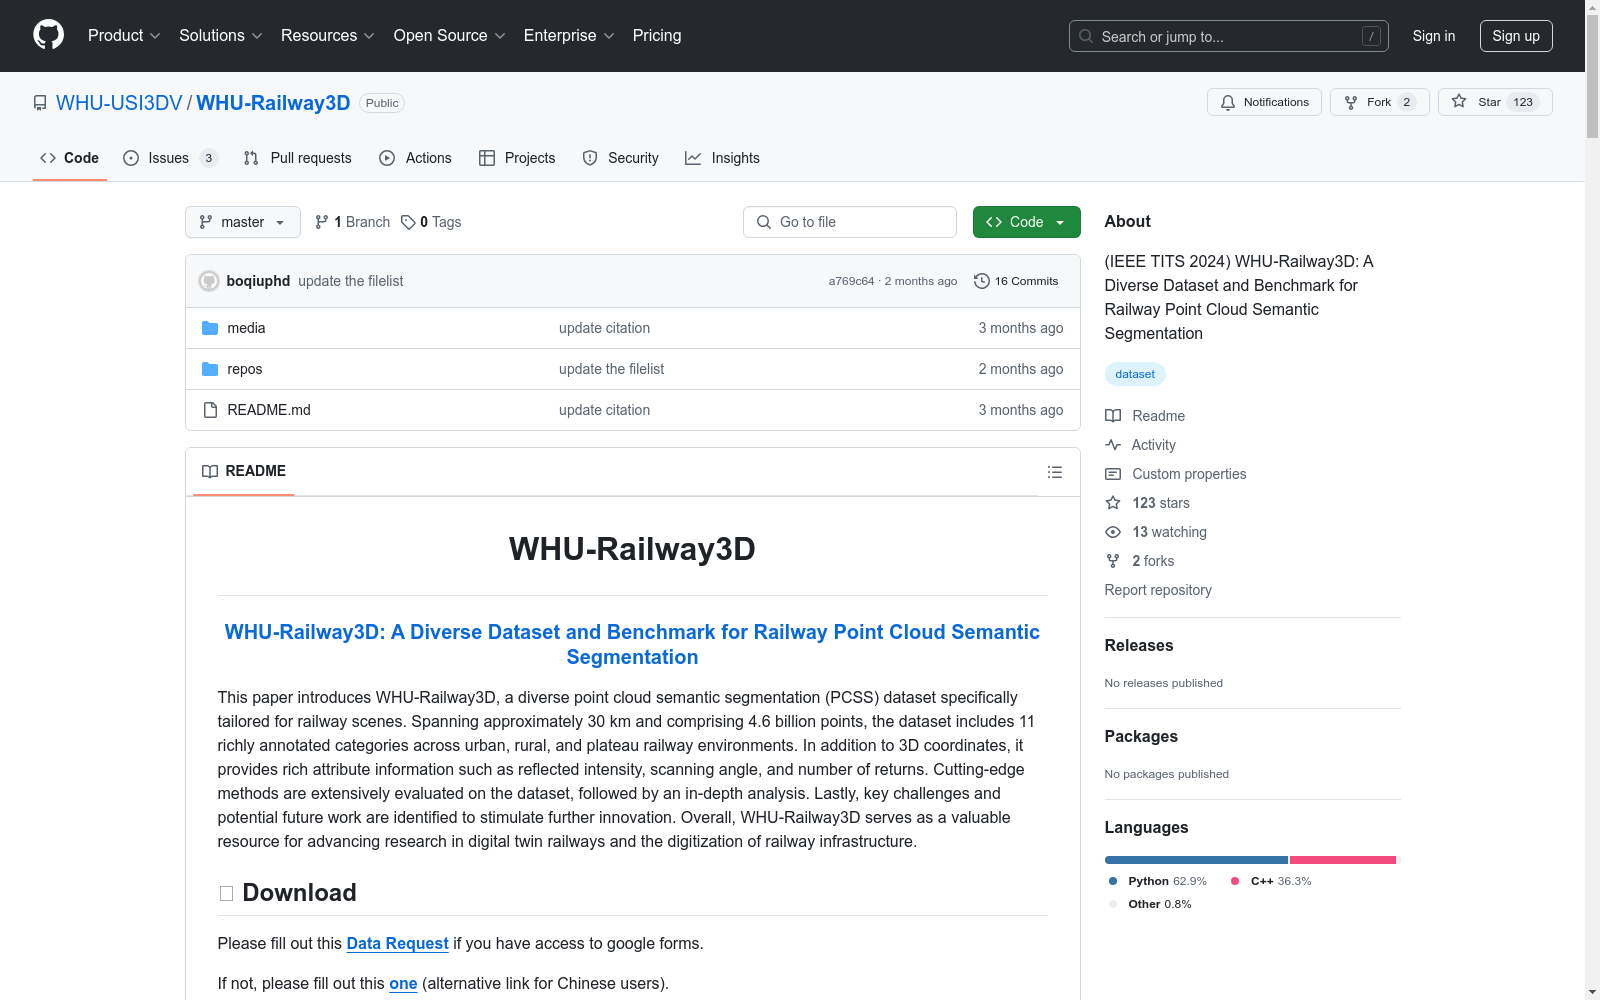This screenshot has width=1600, height=1000.
Task: Click the fork icon in the Fork button
Action: point(1351,102)
